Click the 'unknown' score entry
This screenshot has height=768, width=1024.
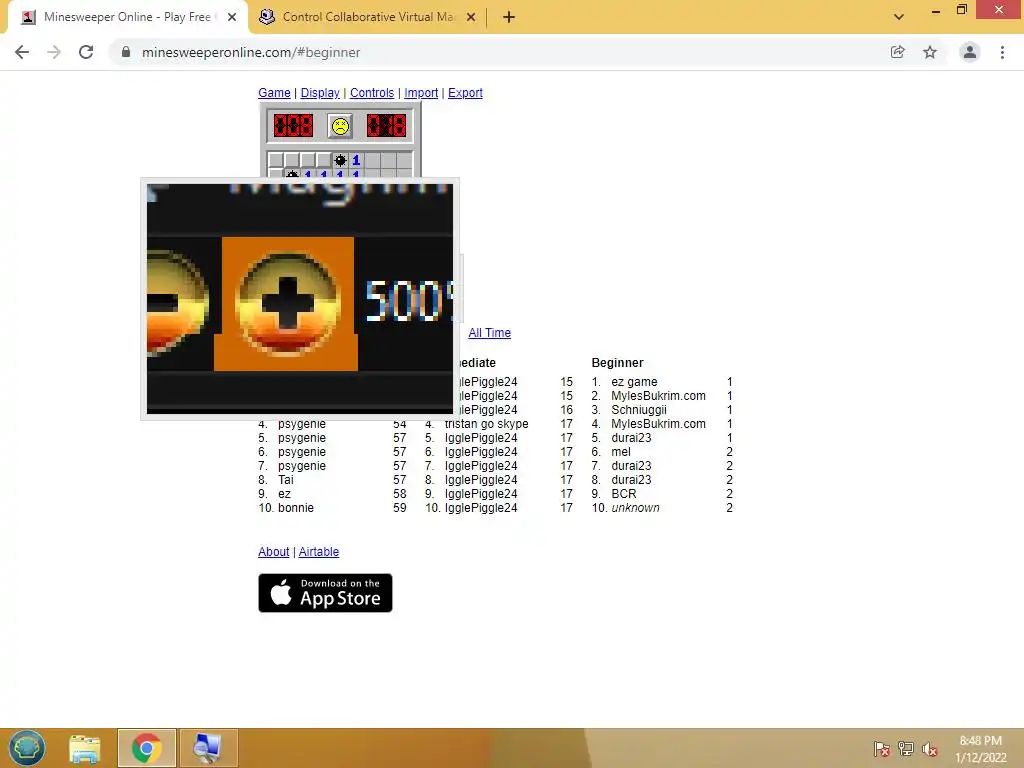tap(635, 507)
